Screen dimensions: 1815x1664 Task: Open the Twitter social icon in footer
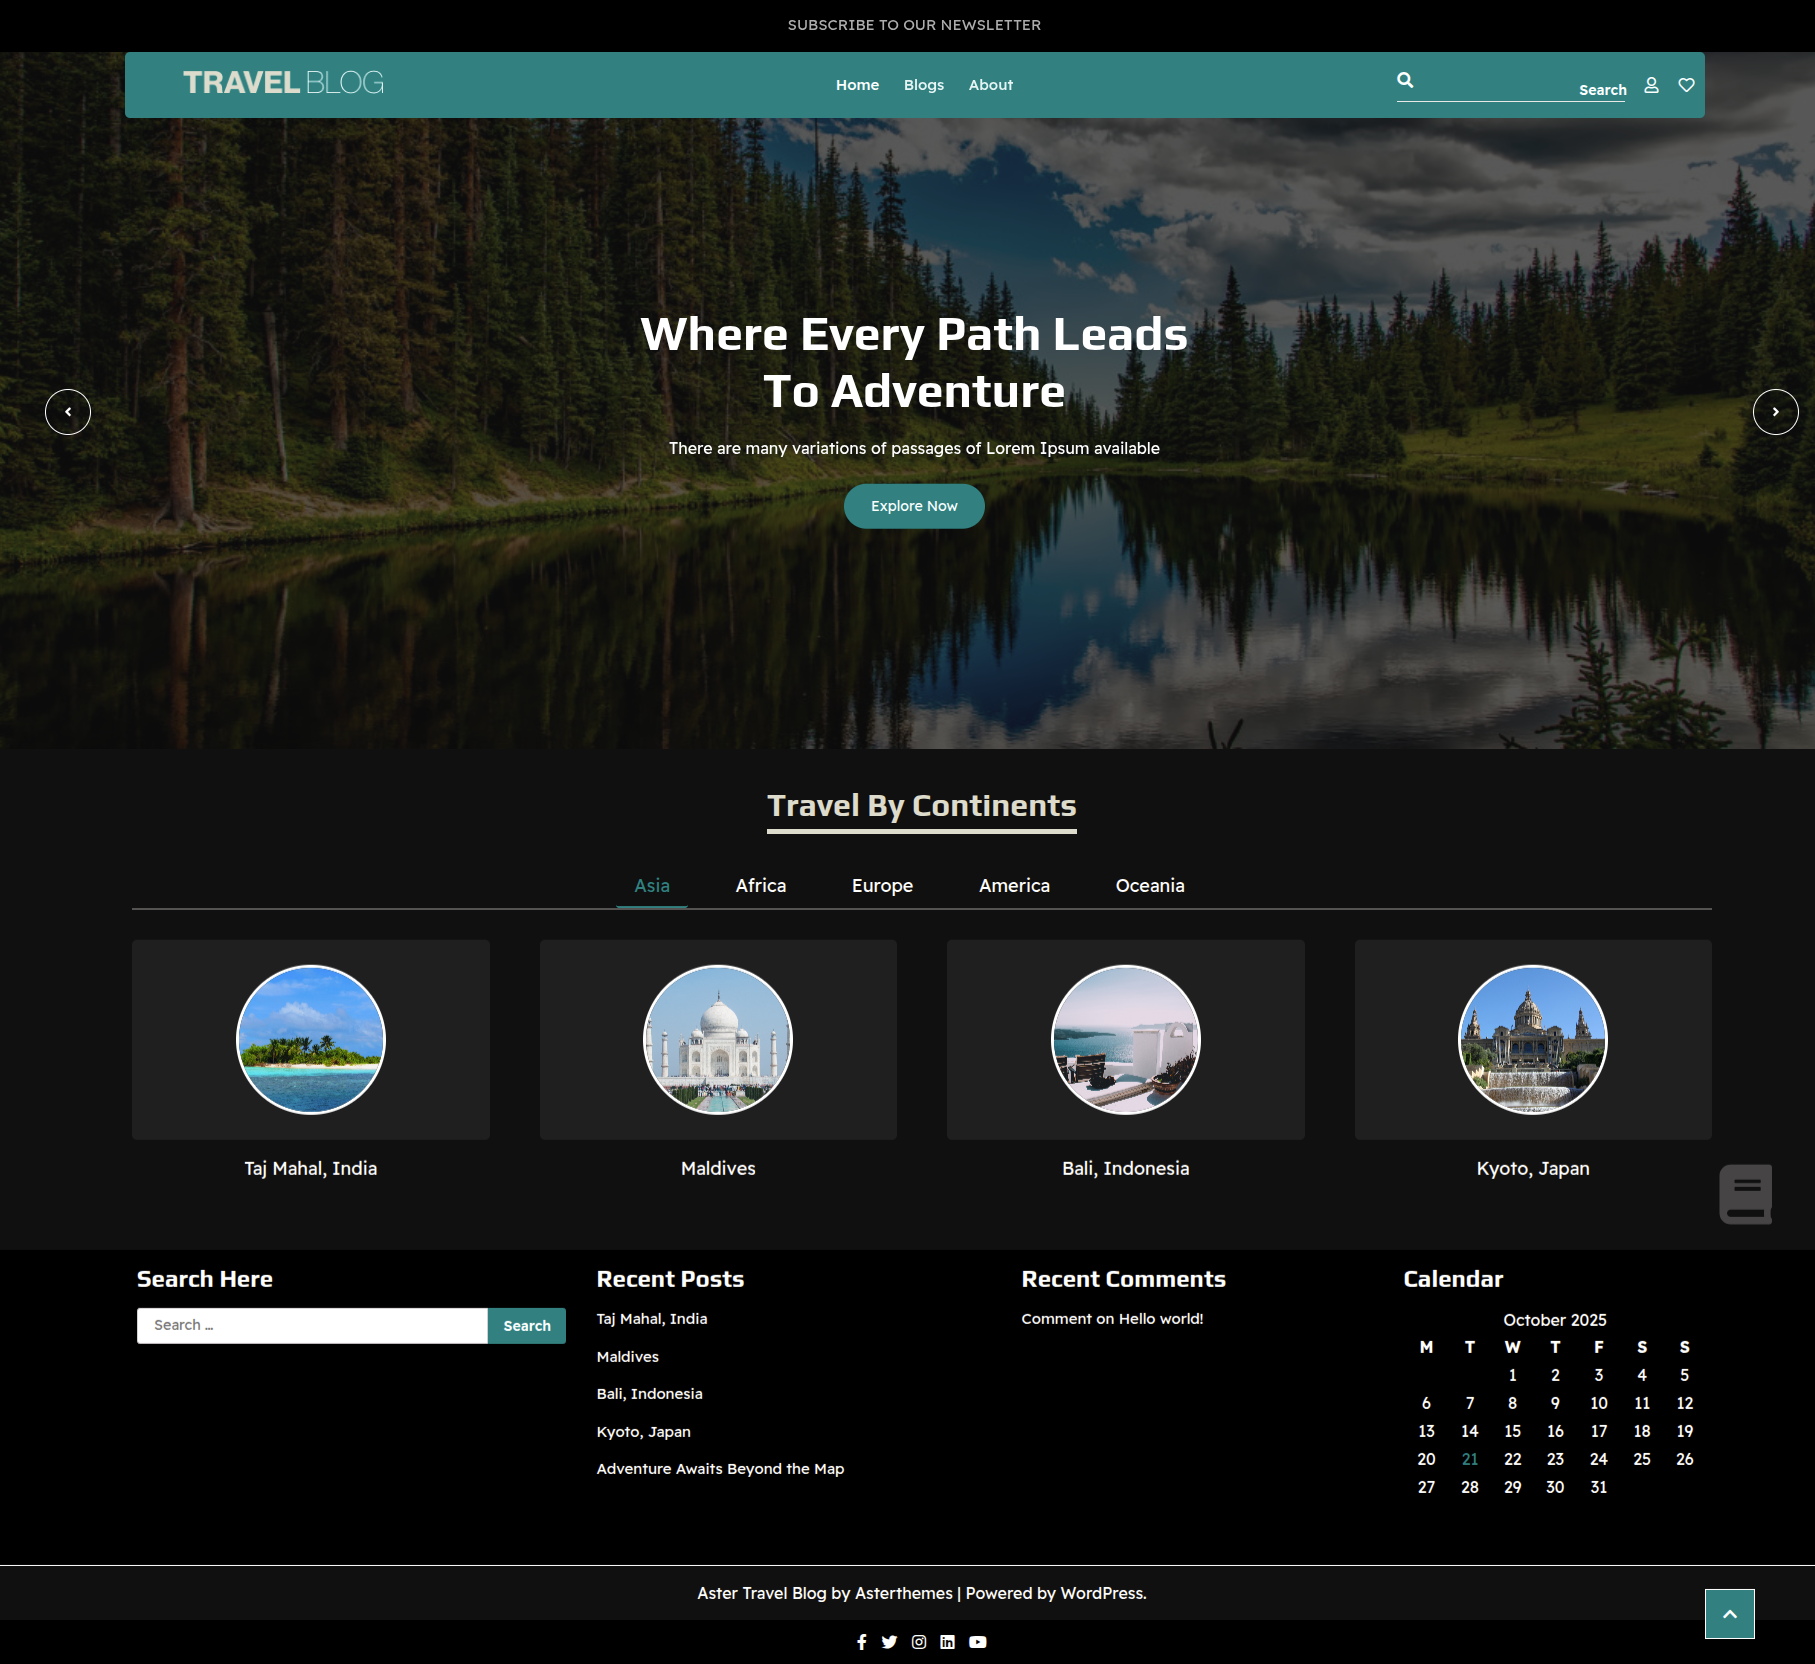[889, 1642]
